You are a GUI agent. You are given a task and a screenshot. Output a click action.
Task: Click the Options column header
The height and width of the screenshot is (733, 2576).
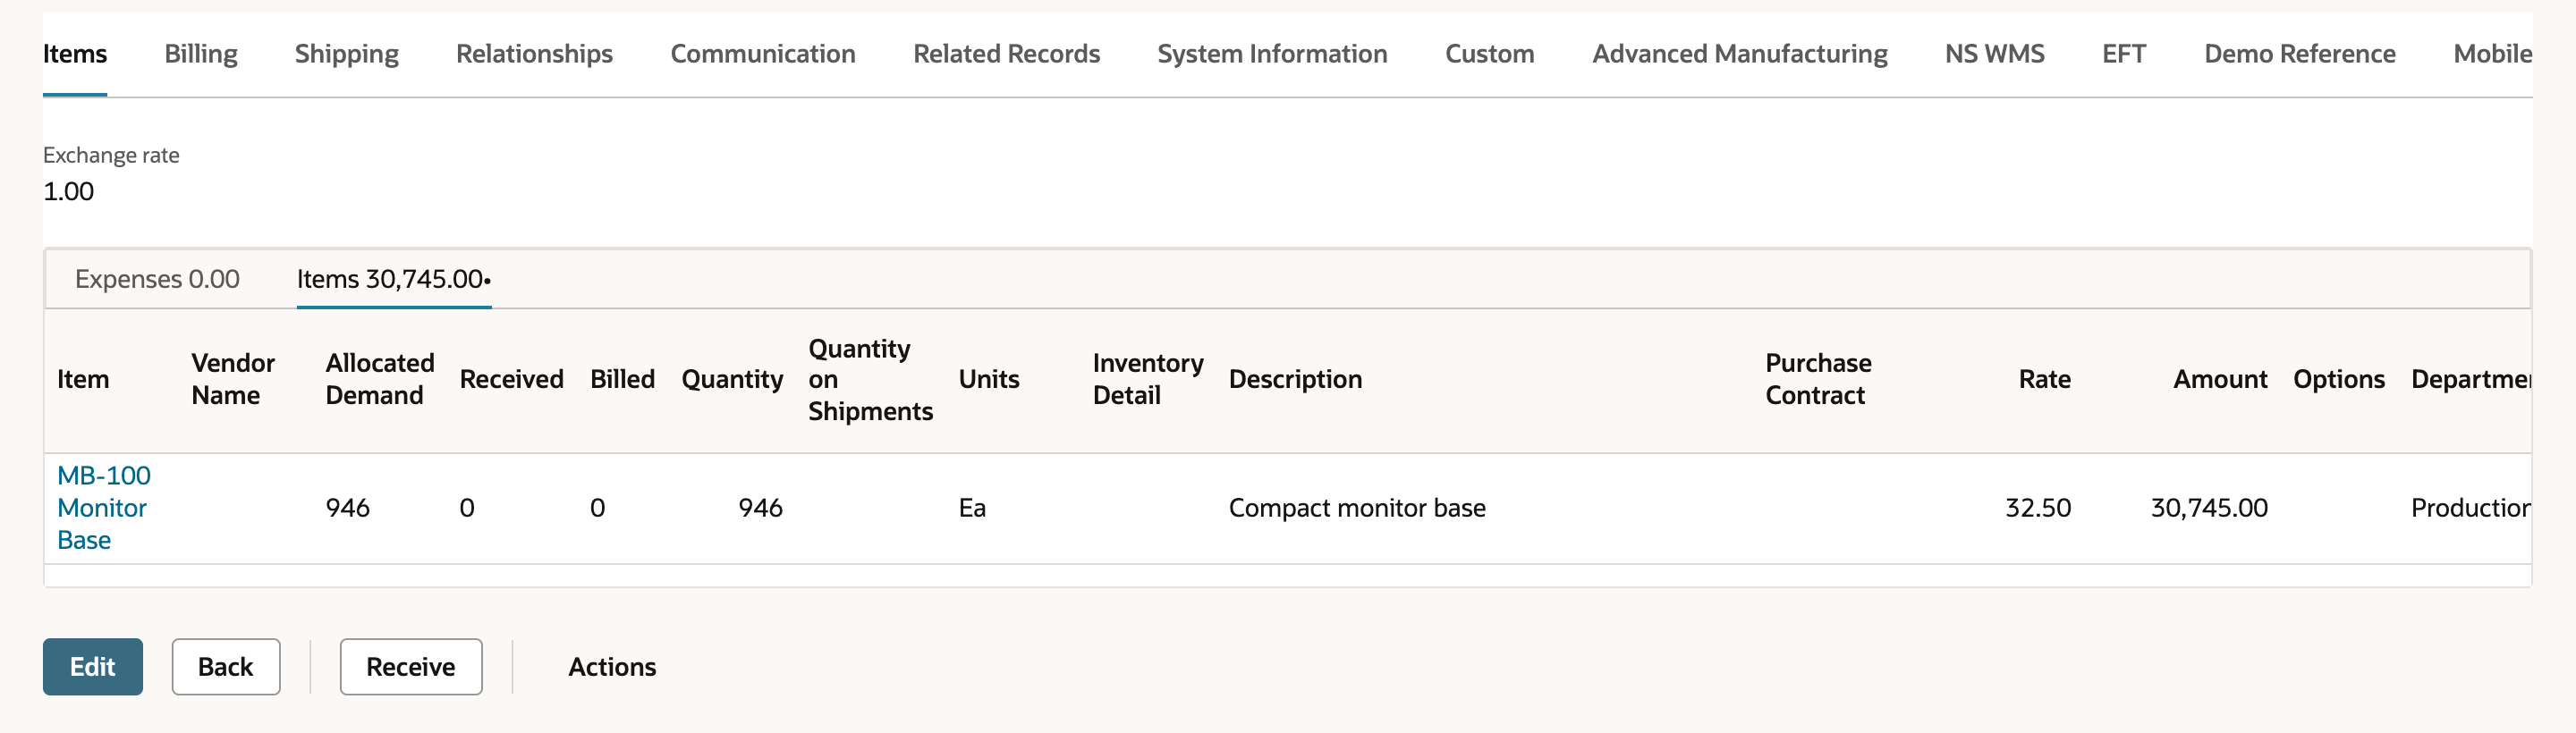(2339, 380)
